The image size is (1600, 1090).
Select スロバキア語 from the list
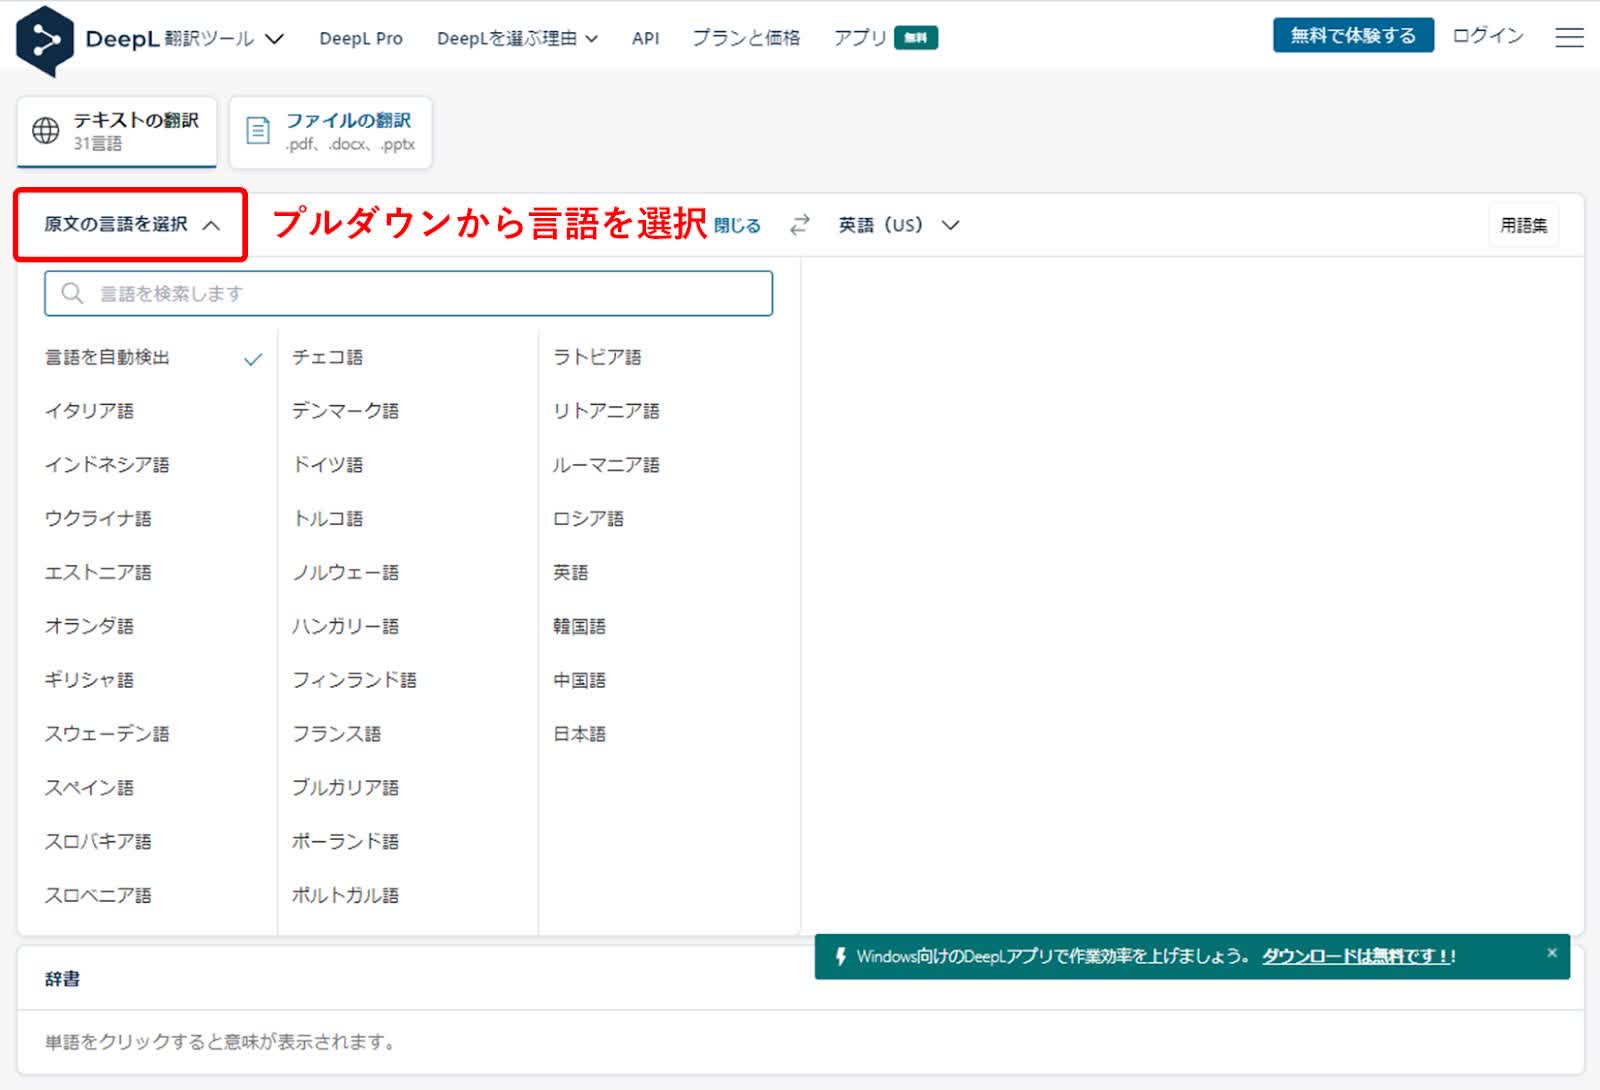tap(98, 842)
